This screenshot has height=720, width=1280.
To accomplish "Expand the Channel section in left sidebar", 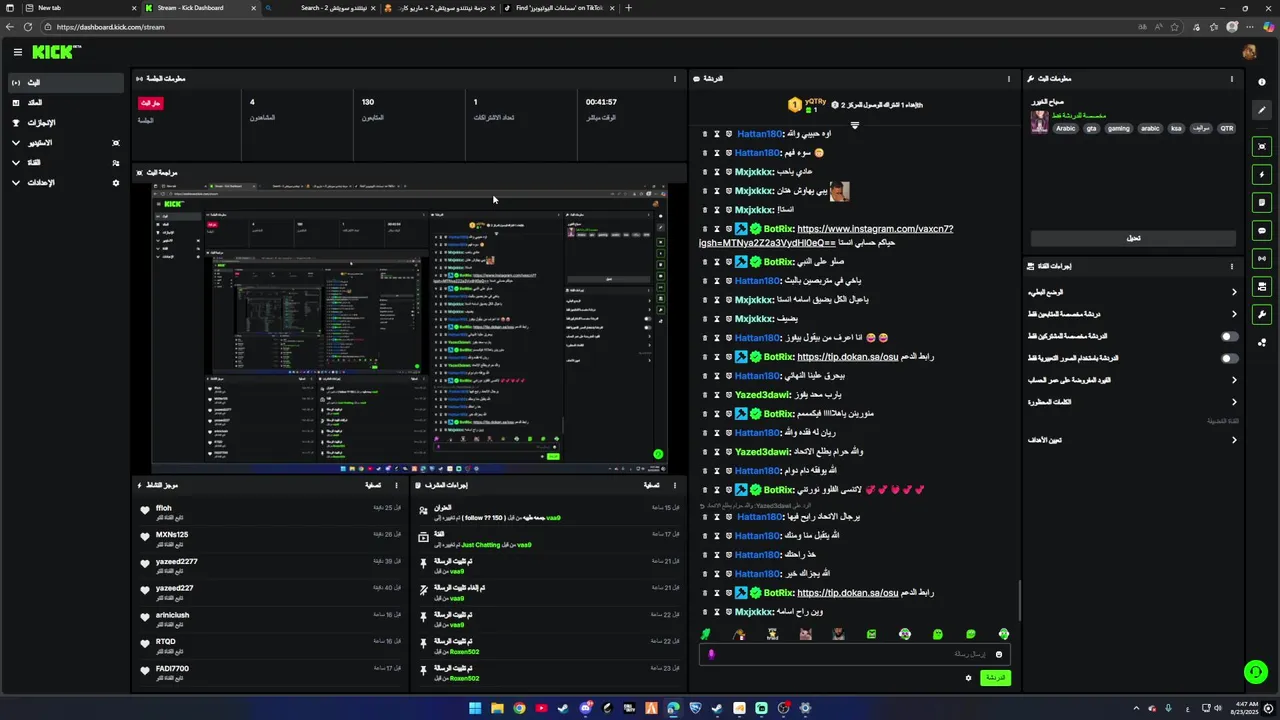I will click(66, 163).
